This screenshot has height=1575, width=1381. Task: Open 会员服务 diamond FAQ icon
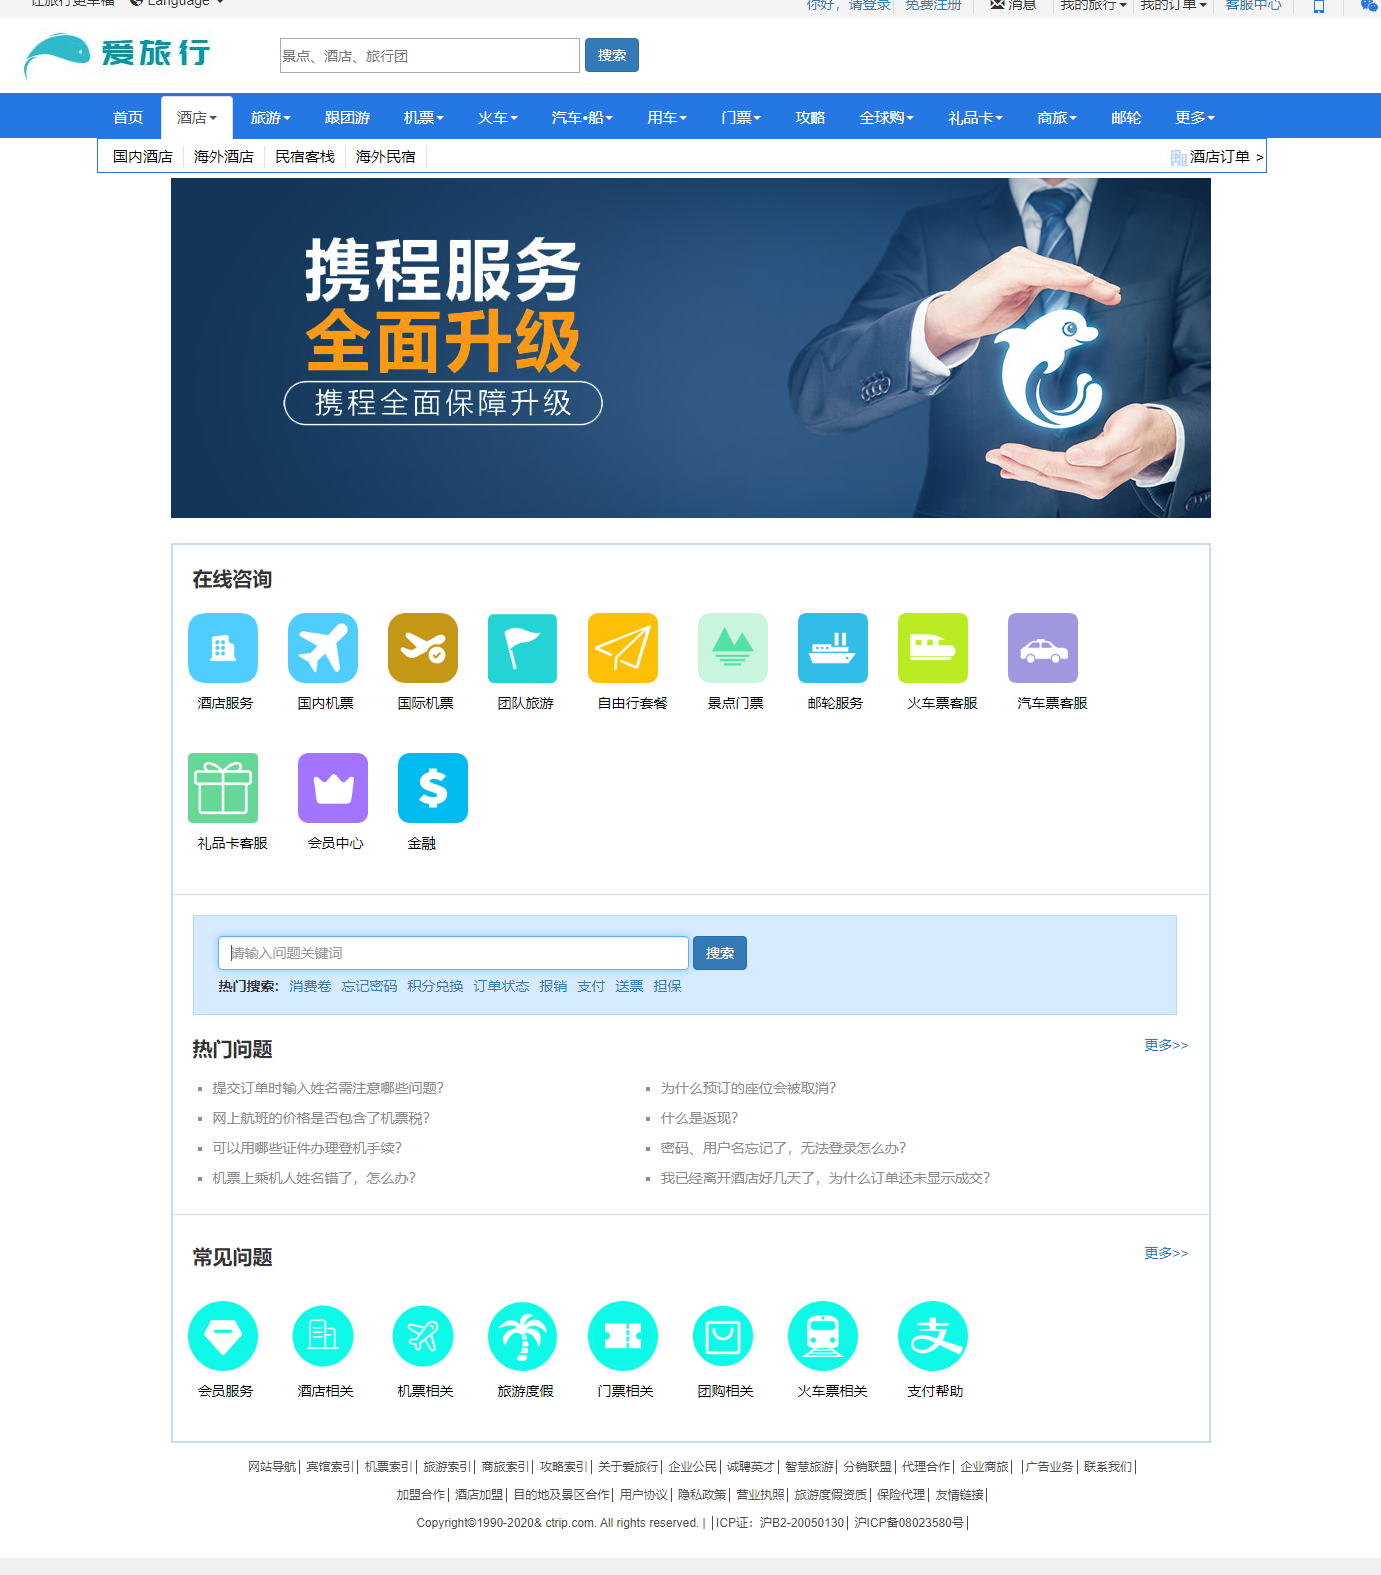click(x=223, y=1336)
